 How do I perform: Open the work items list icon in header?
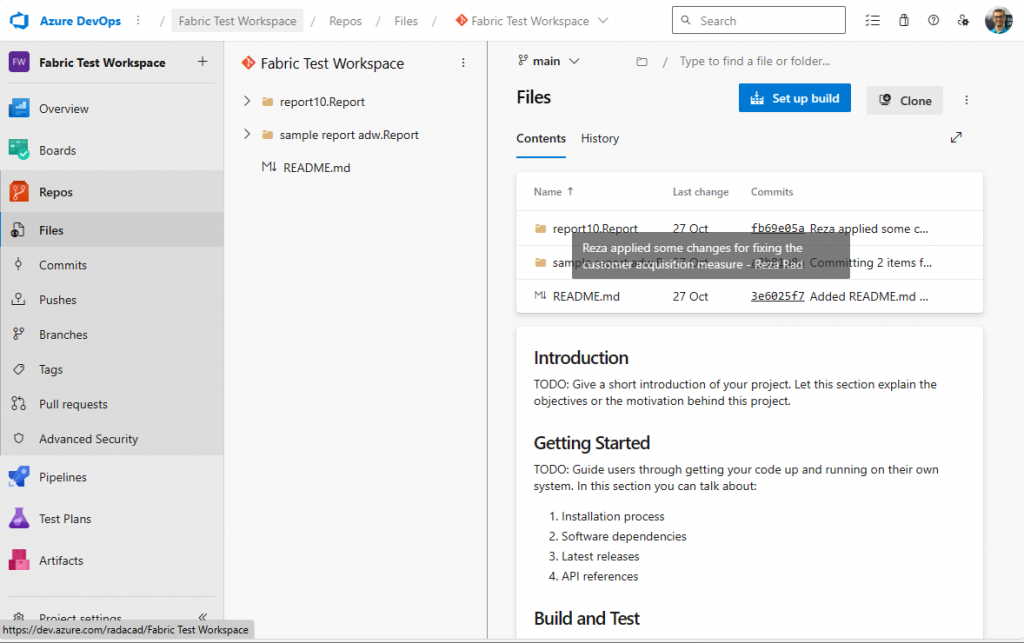873,20
